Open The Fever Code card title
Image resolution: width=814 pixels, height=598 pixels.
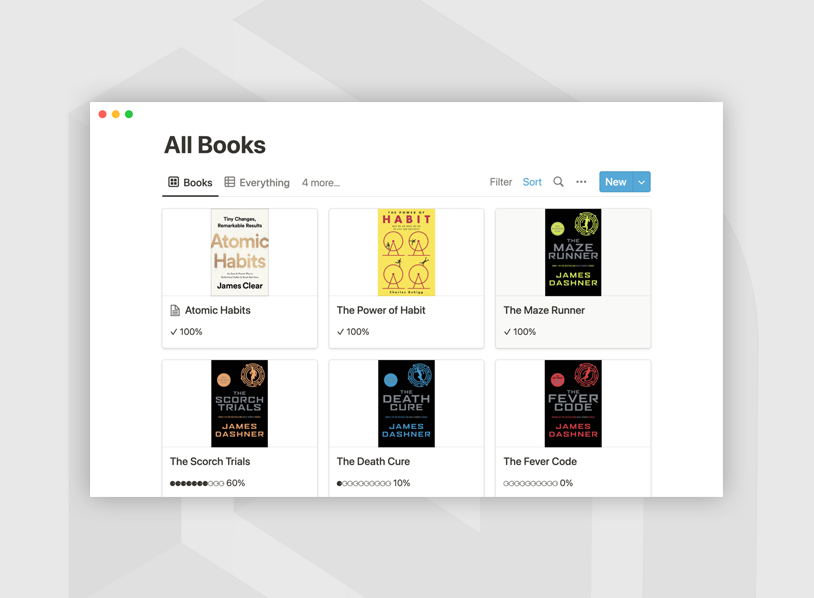coord(540,461)
